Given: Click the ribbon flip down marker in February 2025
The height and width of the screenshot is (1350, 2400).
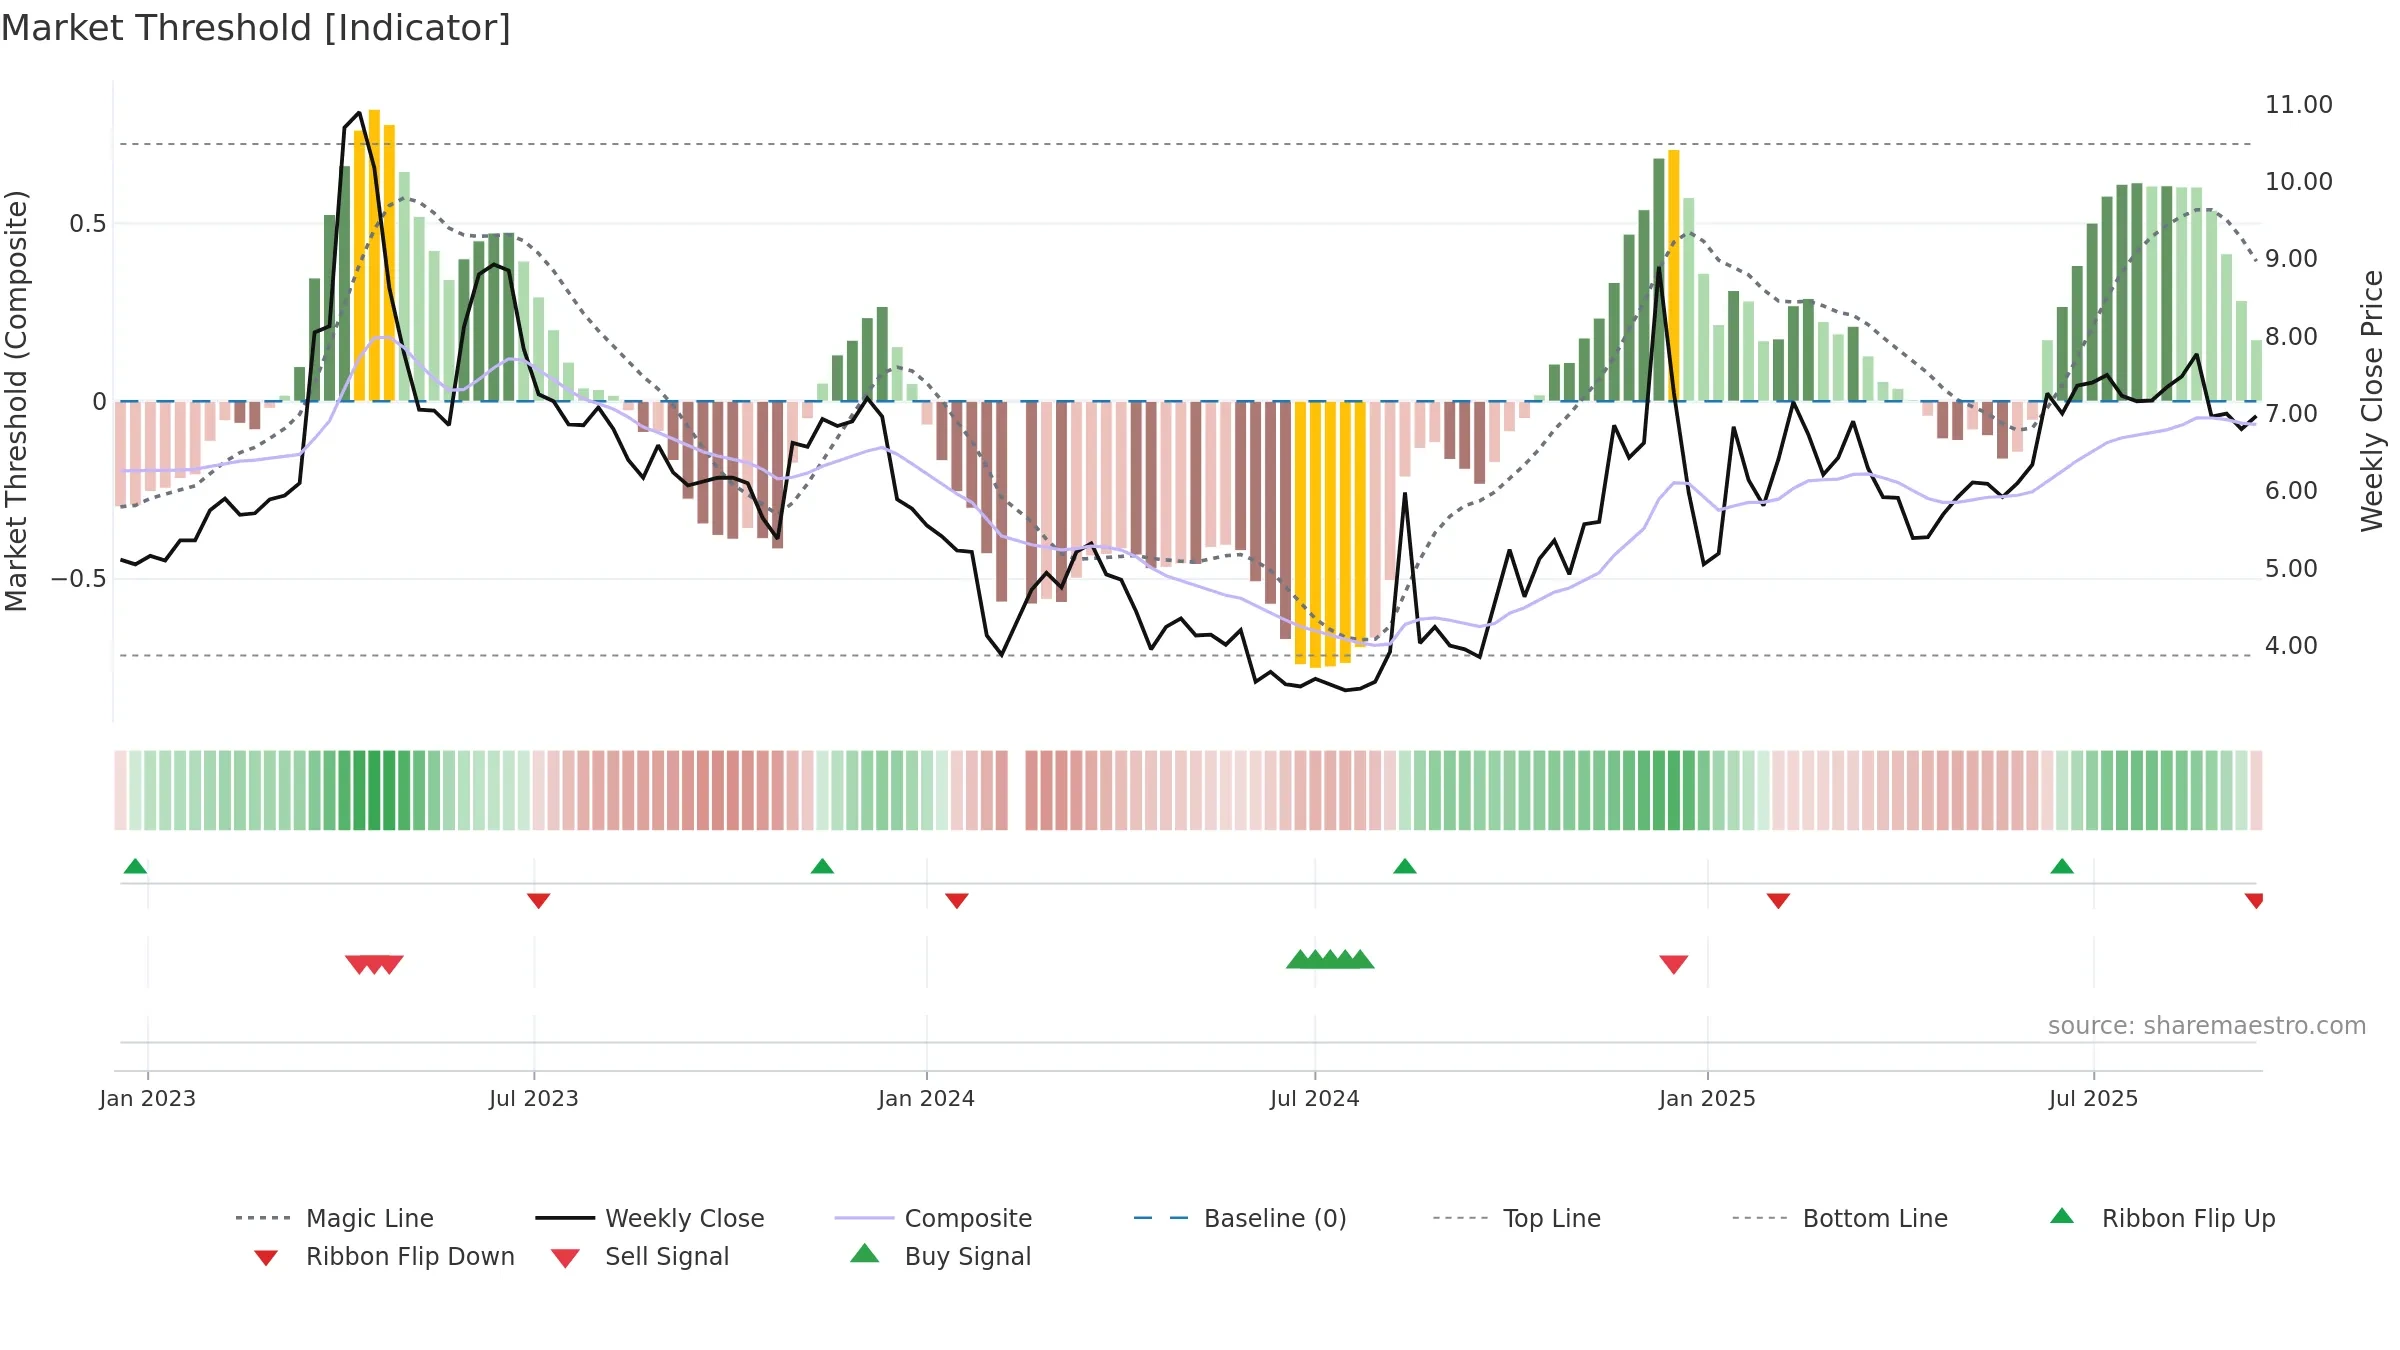Looking at the screenshot, I should [x=1778, y=901].
